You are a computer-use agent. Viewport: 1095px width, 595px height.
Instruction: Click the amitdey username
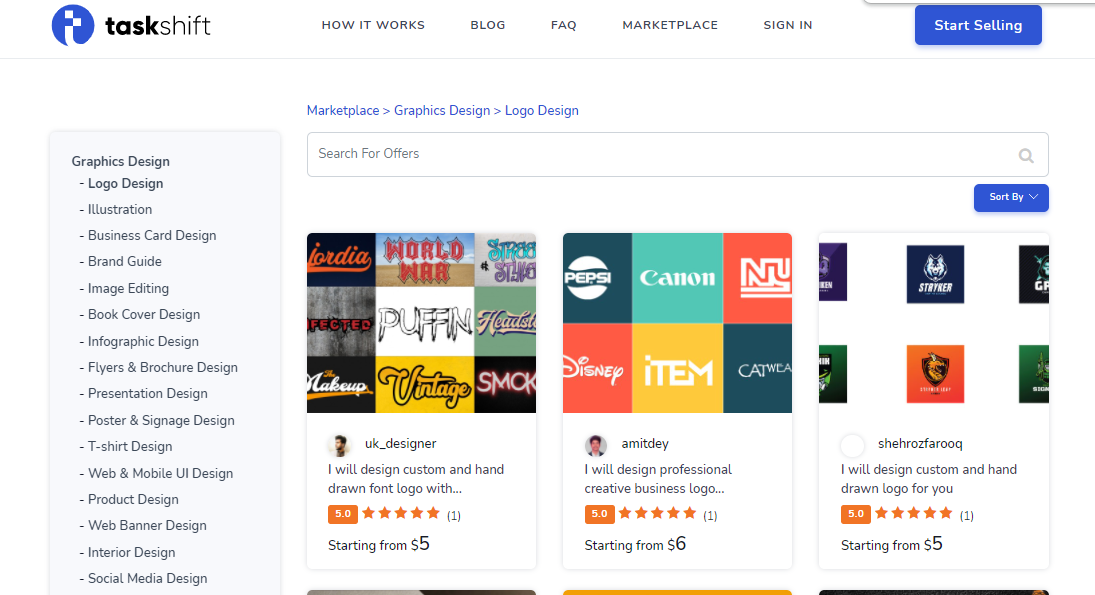click(x=645, y=443)
